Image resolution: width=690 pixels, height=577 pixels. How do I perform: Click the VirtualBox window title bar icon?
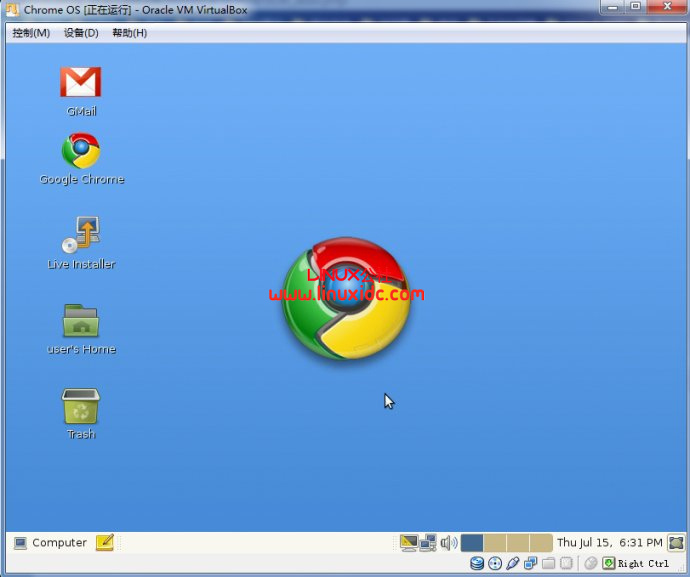coord(12,10)
